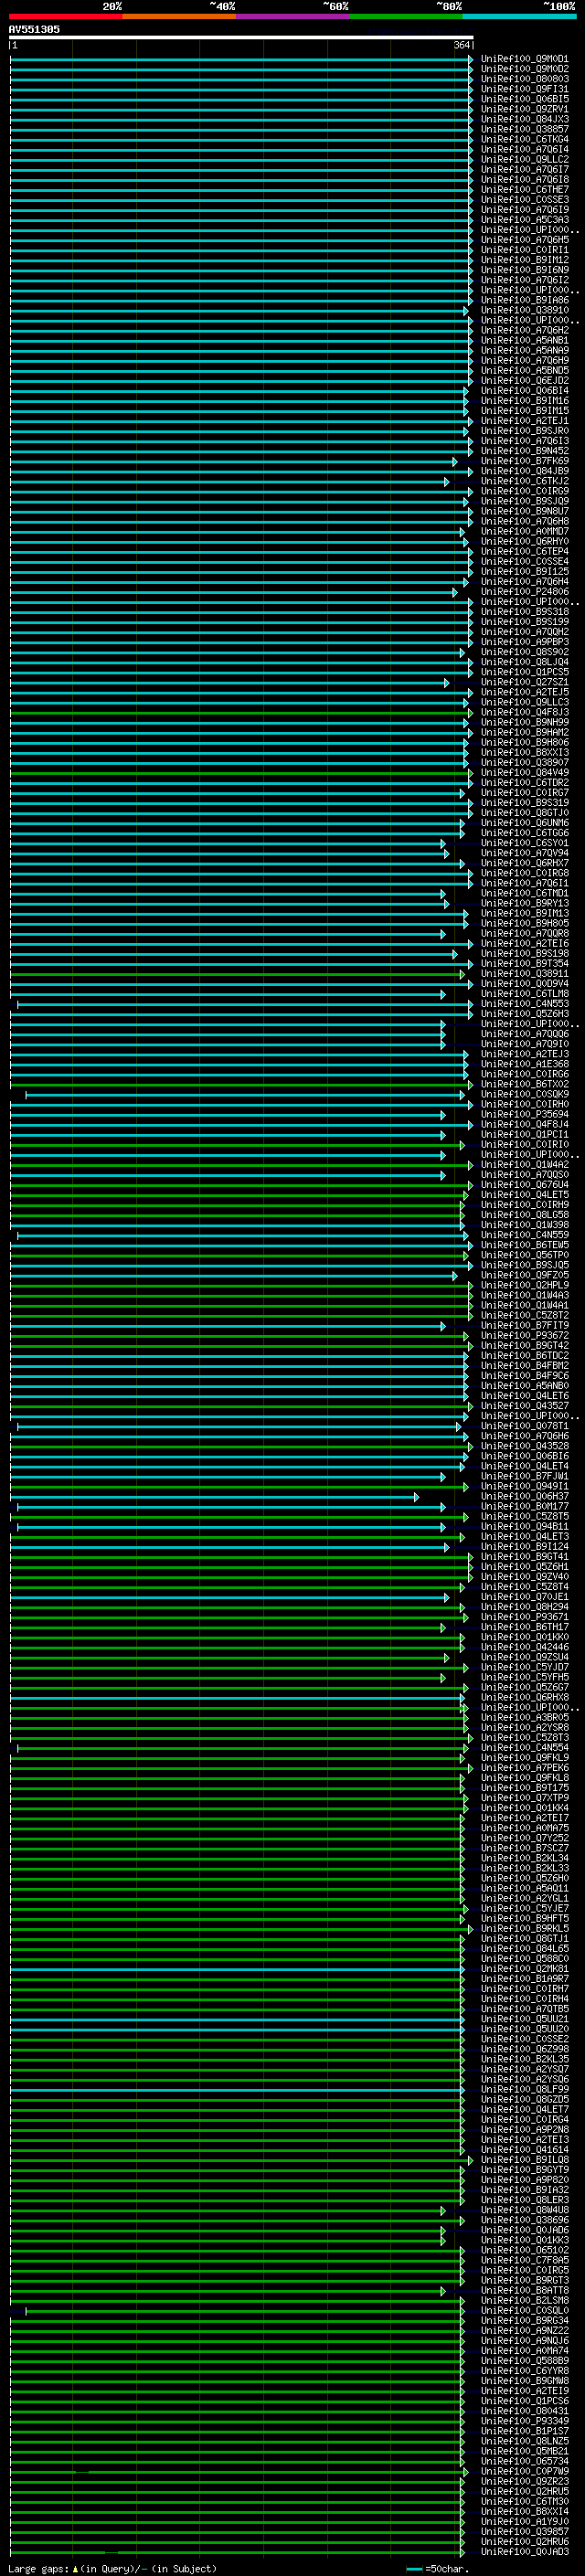Select label UniRef100_B9I124

[525, 1547]
